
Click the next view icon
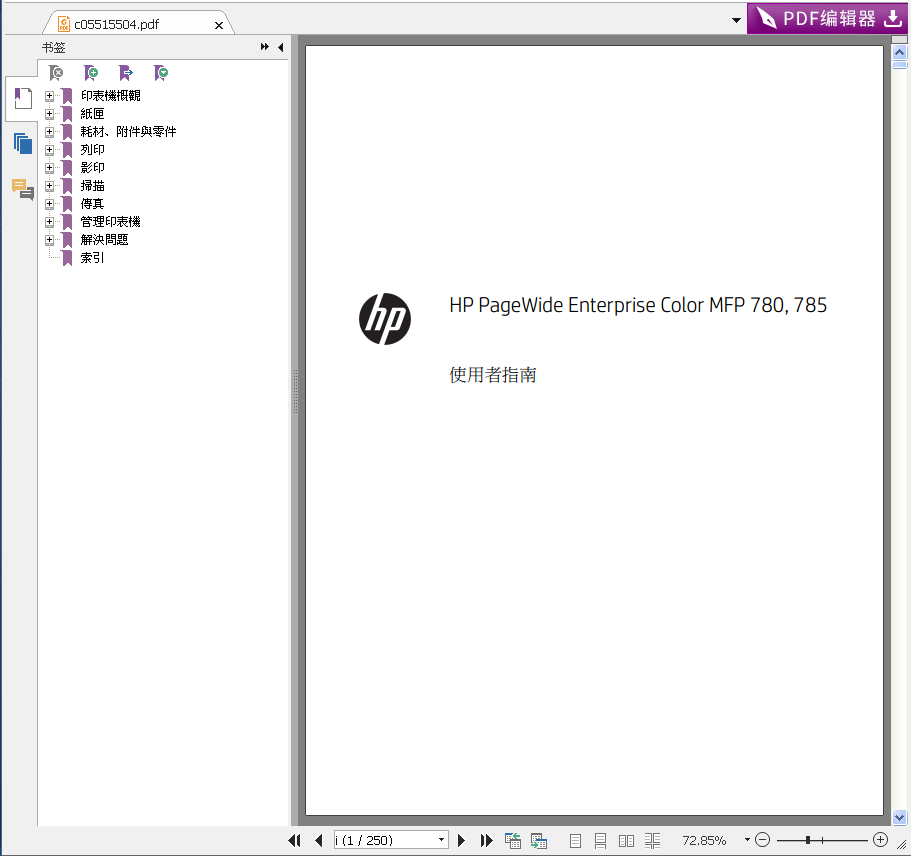click(x=539, y=840)
